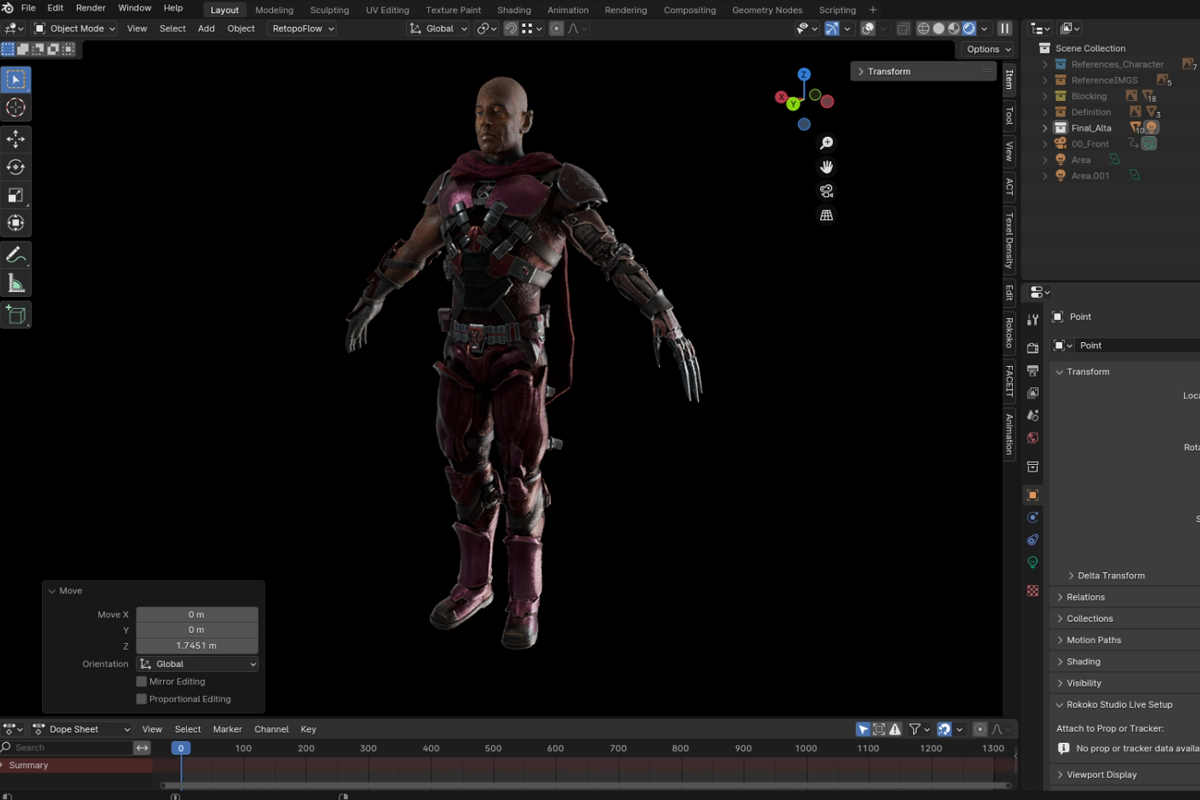
Task: Click the zoom magnifier viewport icon
Action: click(826, 144)
